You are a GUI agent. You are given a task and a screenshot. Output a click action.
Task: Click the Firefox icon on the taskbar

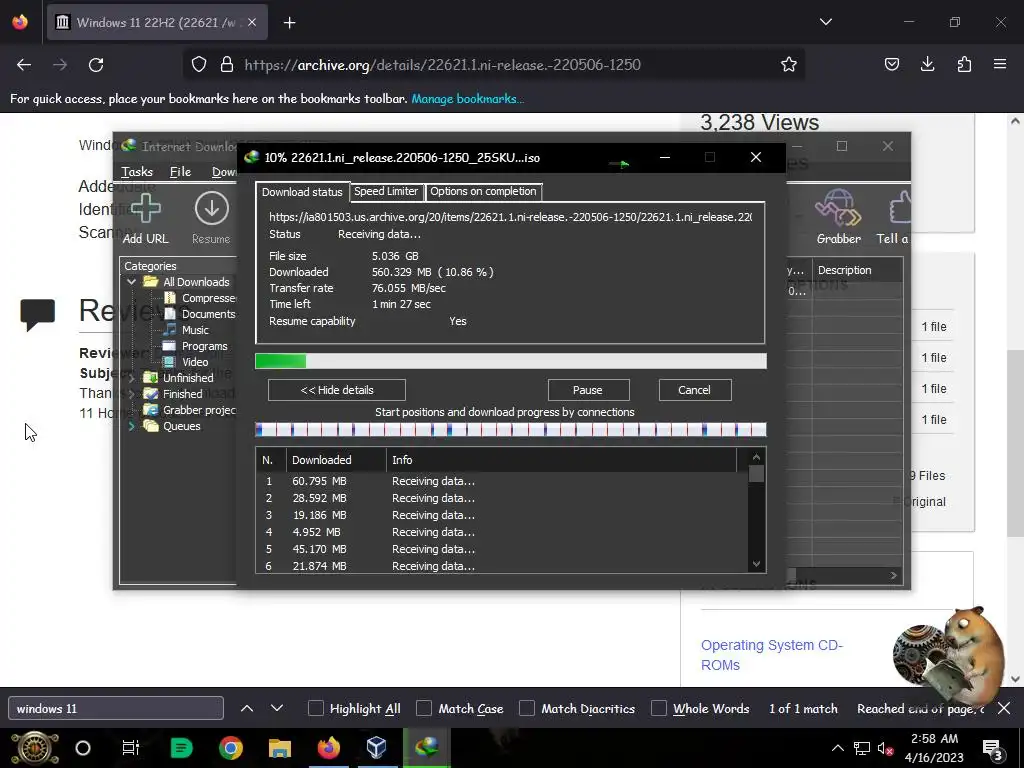click(x=328, y=748)
